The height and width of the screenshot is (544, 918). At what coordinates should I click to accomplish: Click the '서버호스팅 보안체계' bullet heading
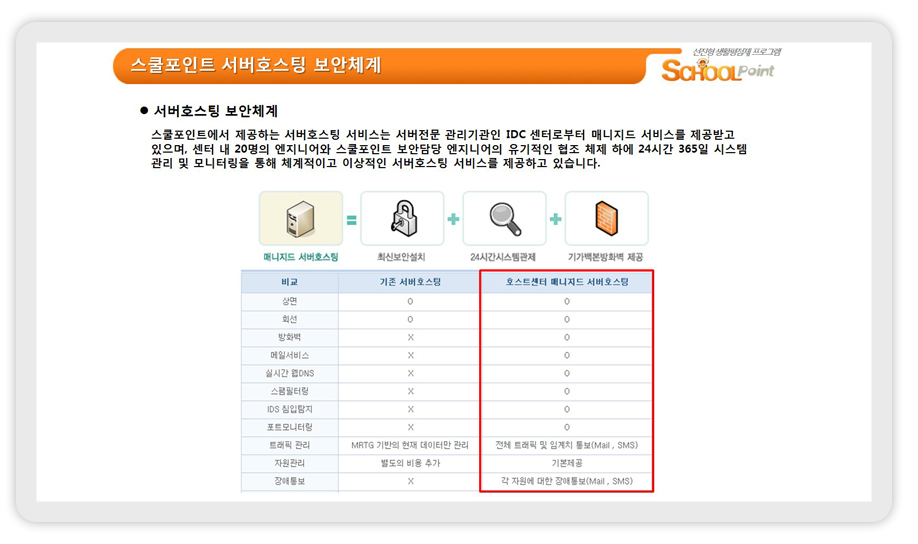(x=215, y=111)
